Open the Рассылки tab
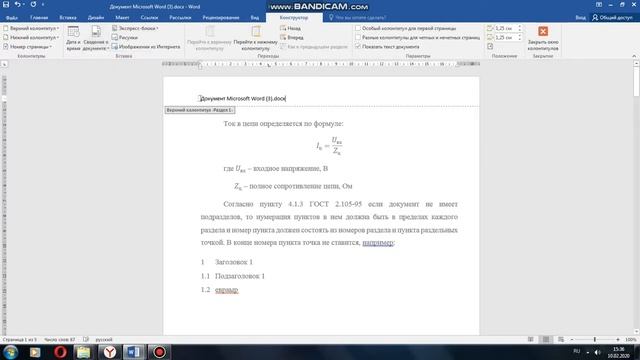 [180, 18]
